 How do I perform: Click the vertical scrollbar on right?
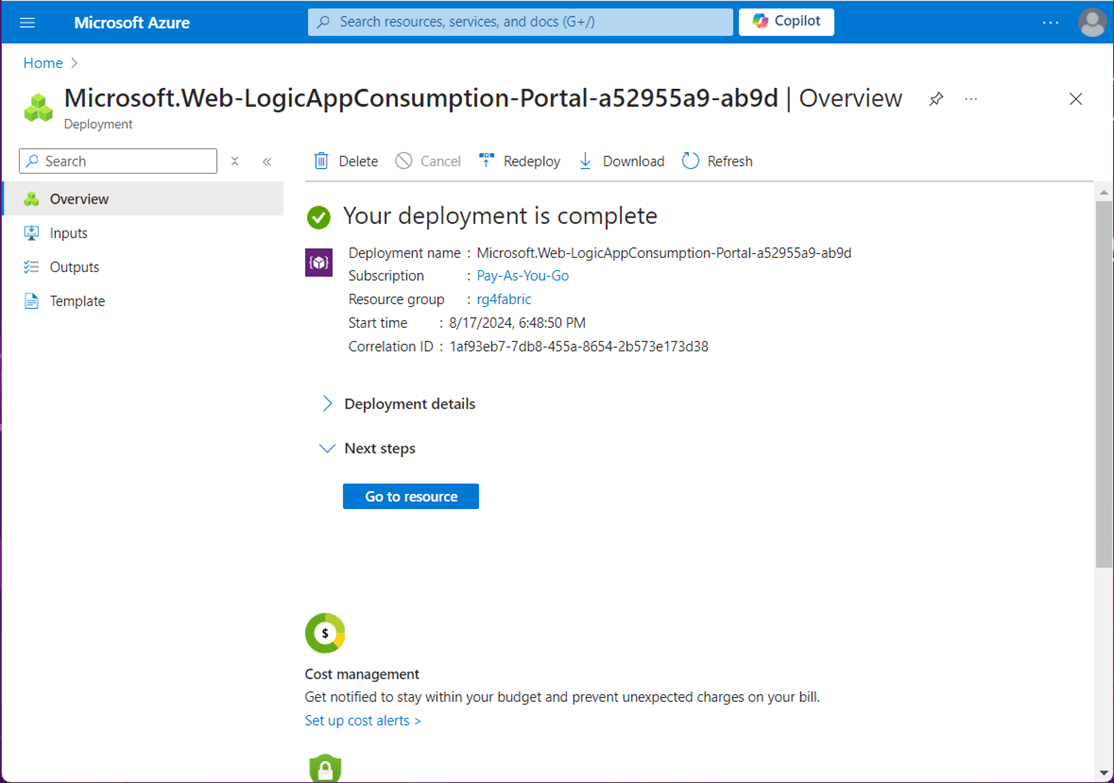coord(1103,380)
